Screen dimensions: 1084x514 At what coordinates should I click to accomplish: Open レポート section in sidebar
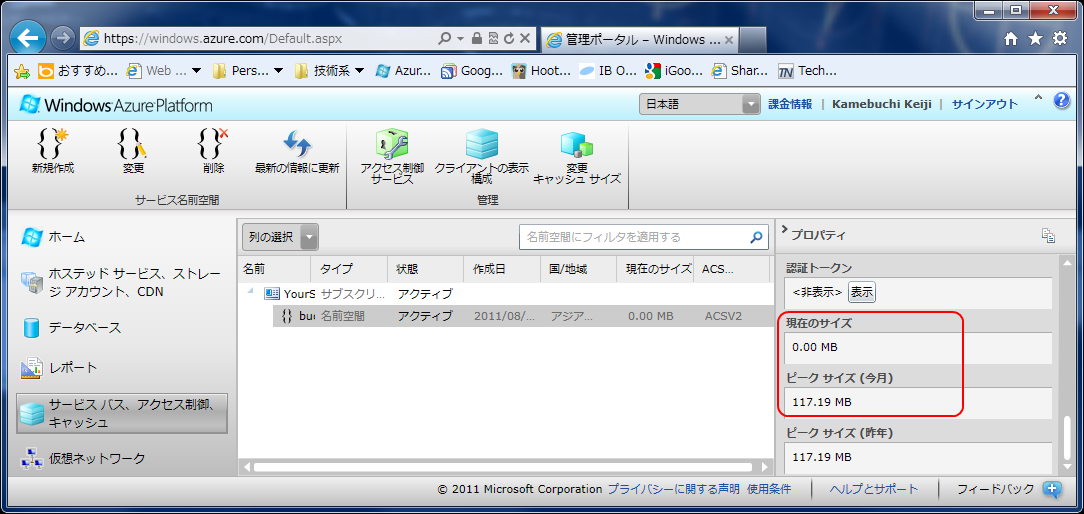[x=59, y=367]
